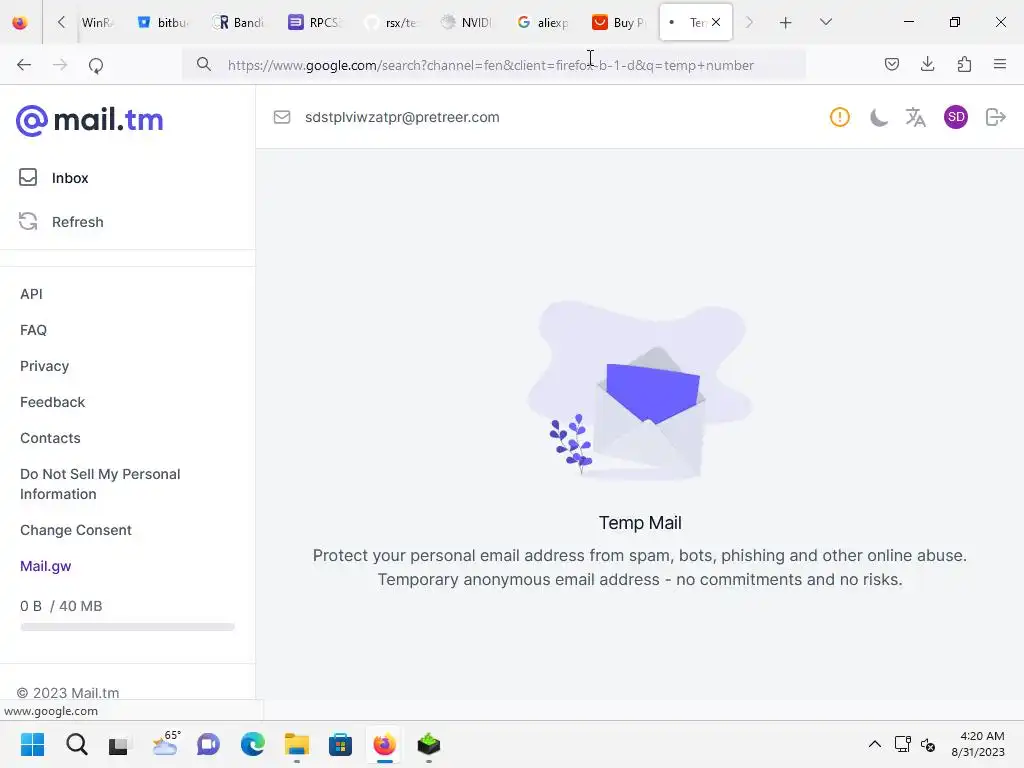
Task: Switch to the Buy P tab
Action: pyautogui.click(x=618, y=22)
